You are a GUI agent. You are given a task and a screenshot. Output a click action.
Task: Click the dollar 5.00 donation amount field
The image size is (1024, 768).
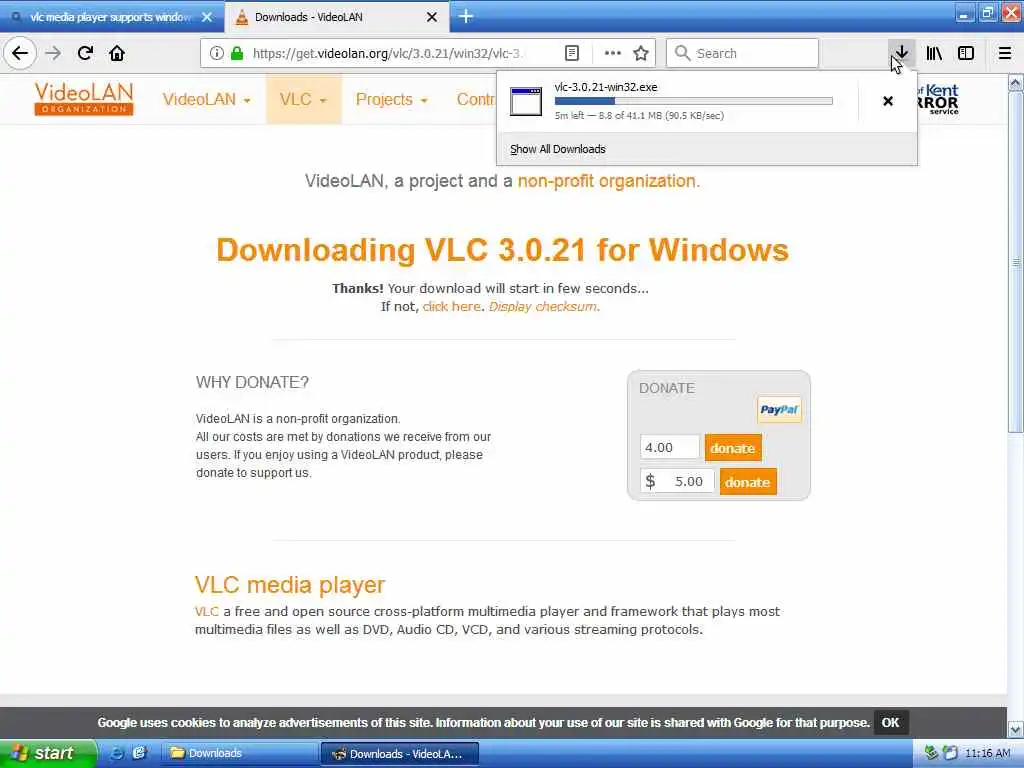pos(677,482)
